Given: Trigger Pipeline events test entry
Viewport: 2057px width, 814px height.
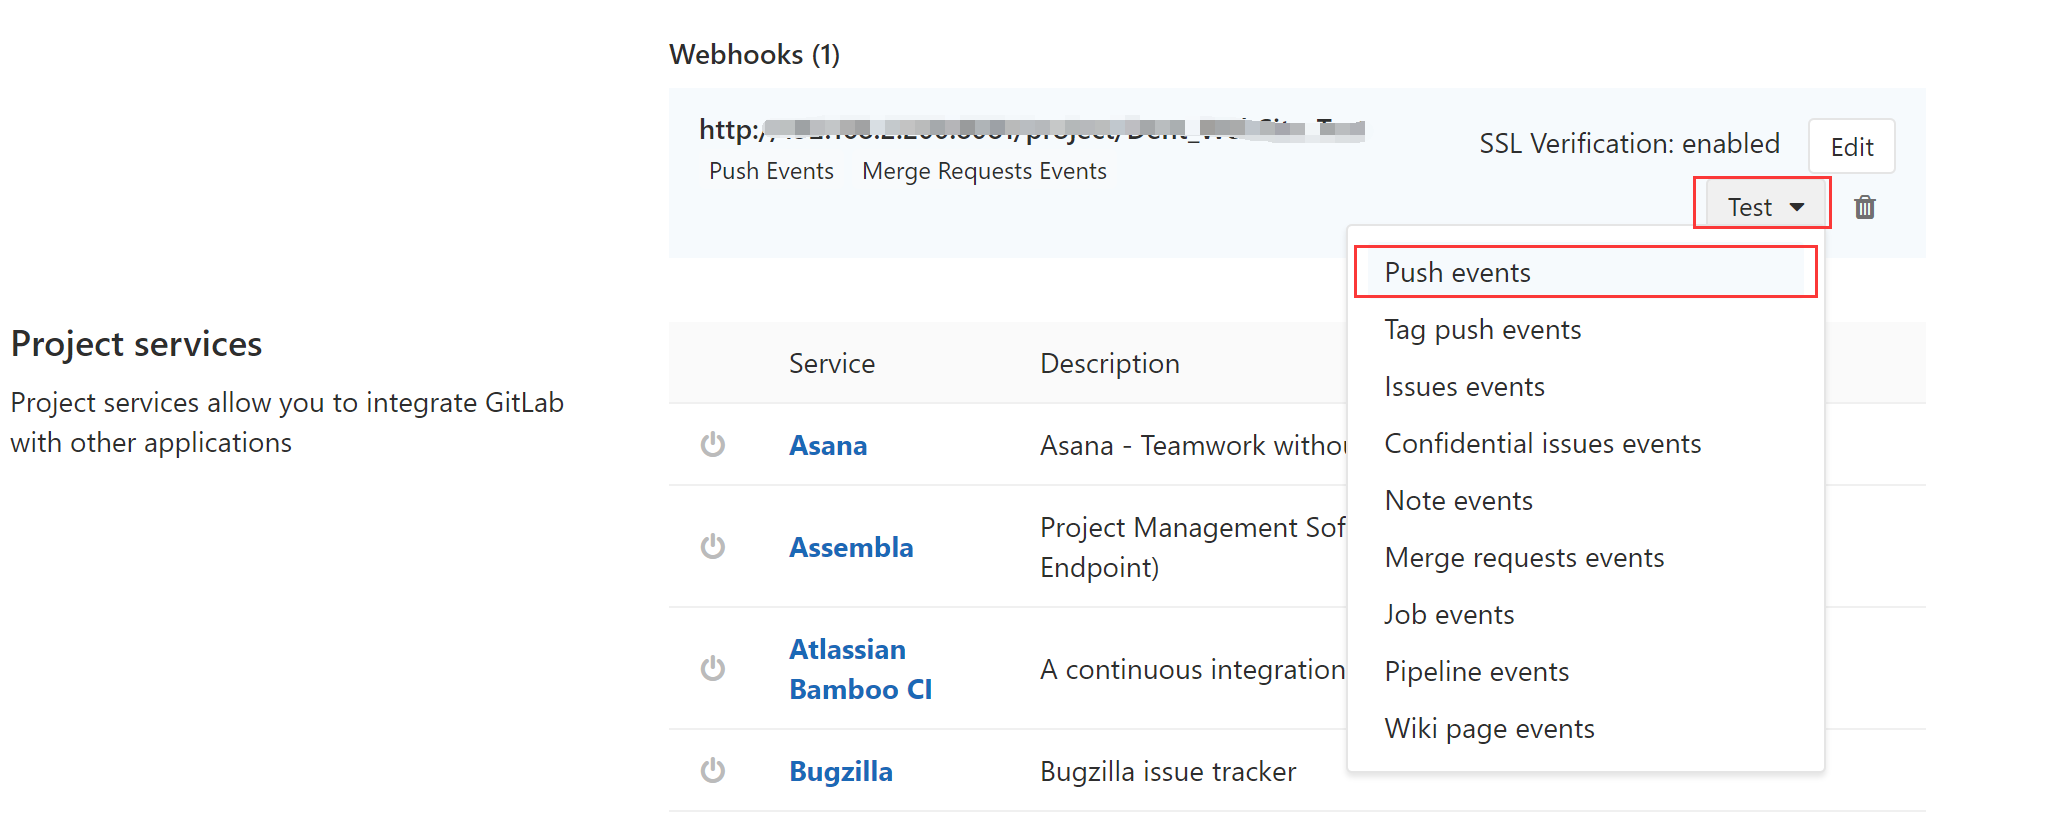Looking at the screenshot, I should [1476, 672].
